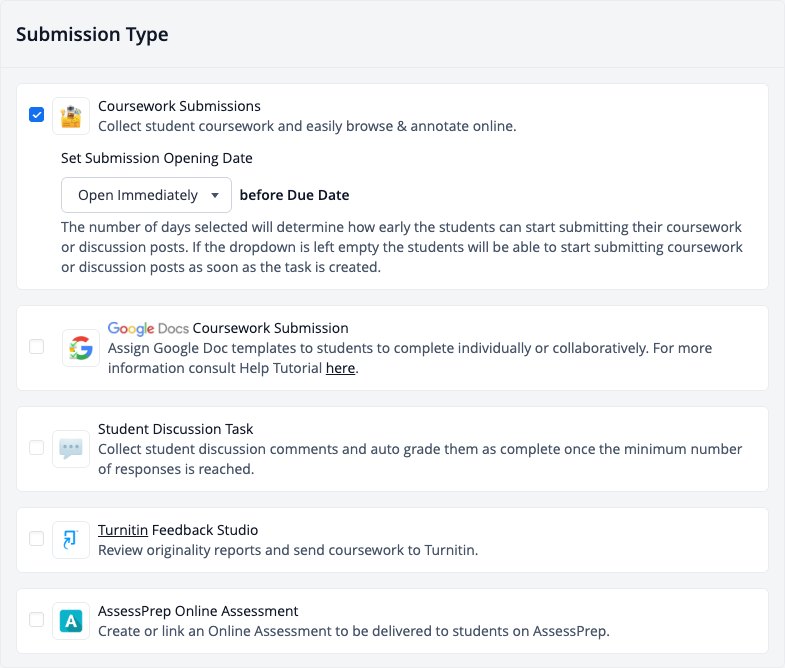The height and width of the screenshot is (668, 785).
Task: Select the AssessPrep Online Assessment checkbox
Action: click(x=37, y=619)
